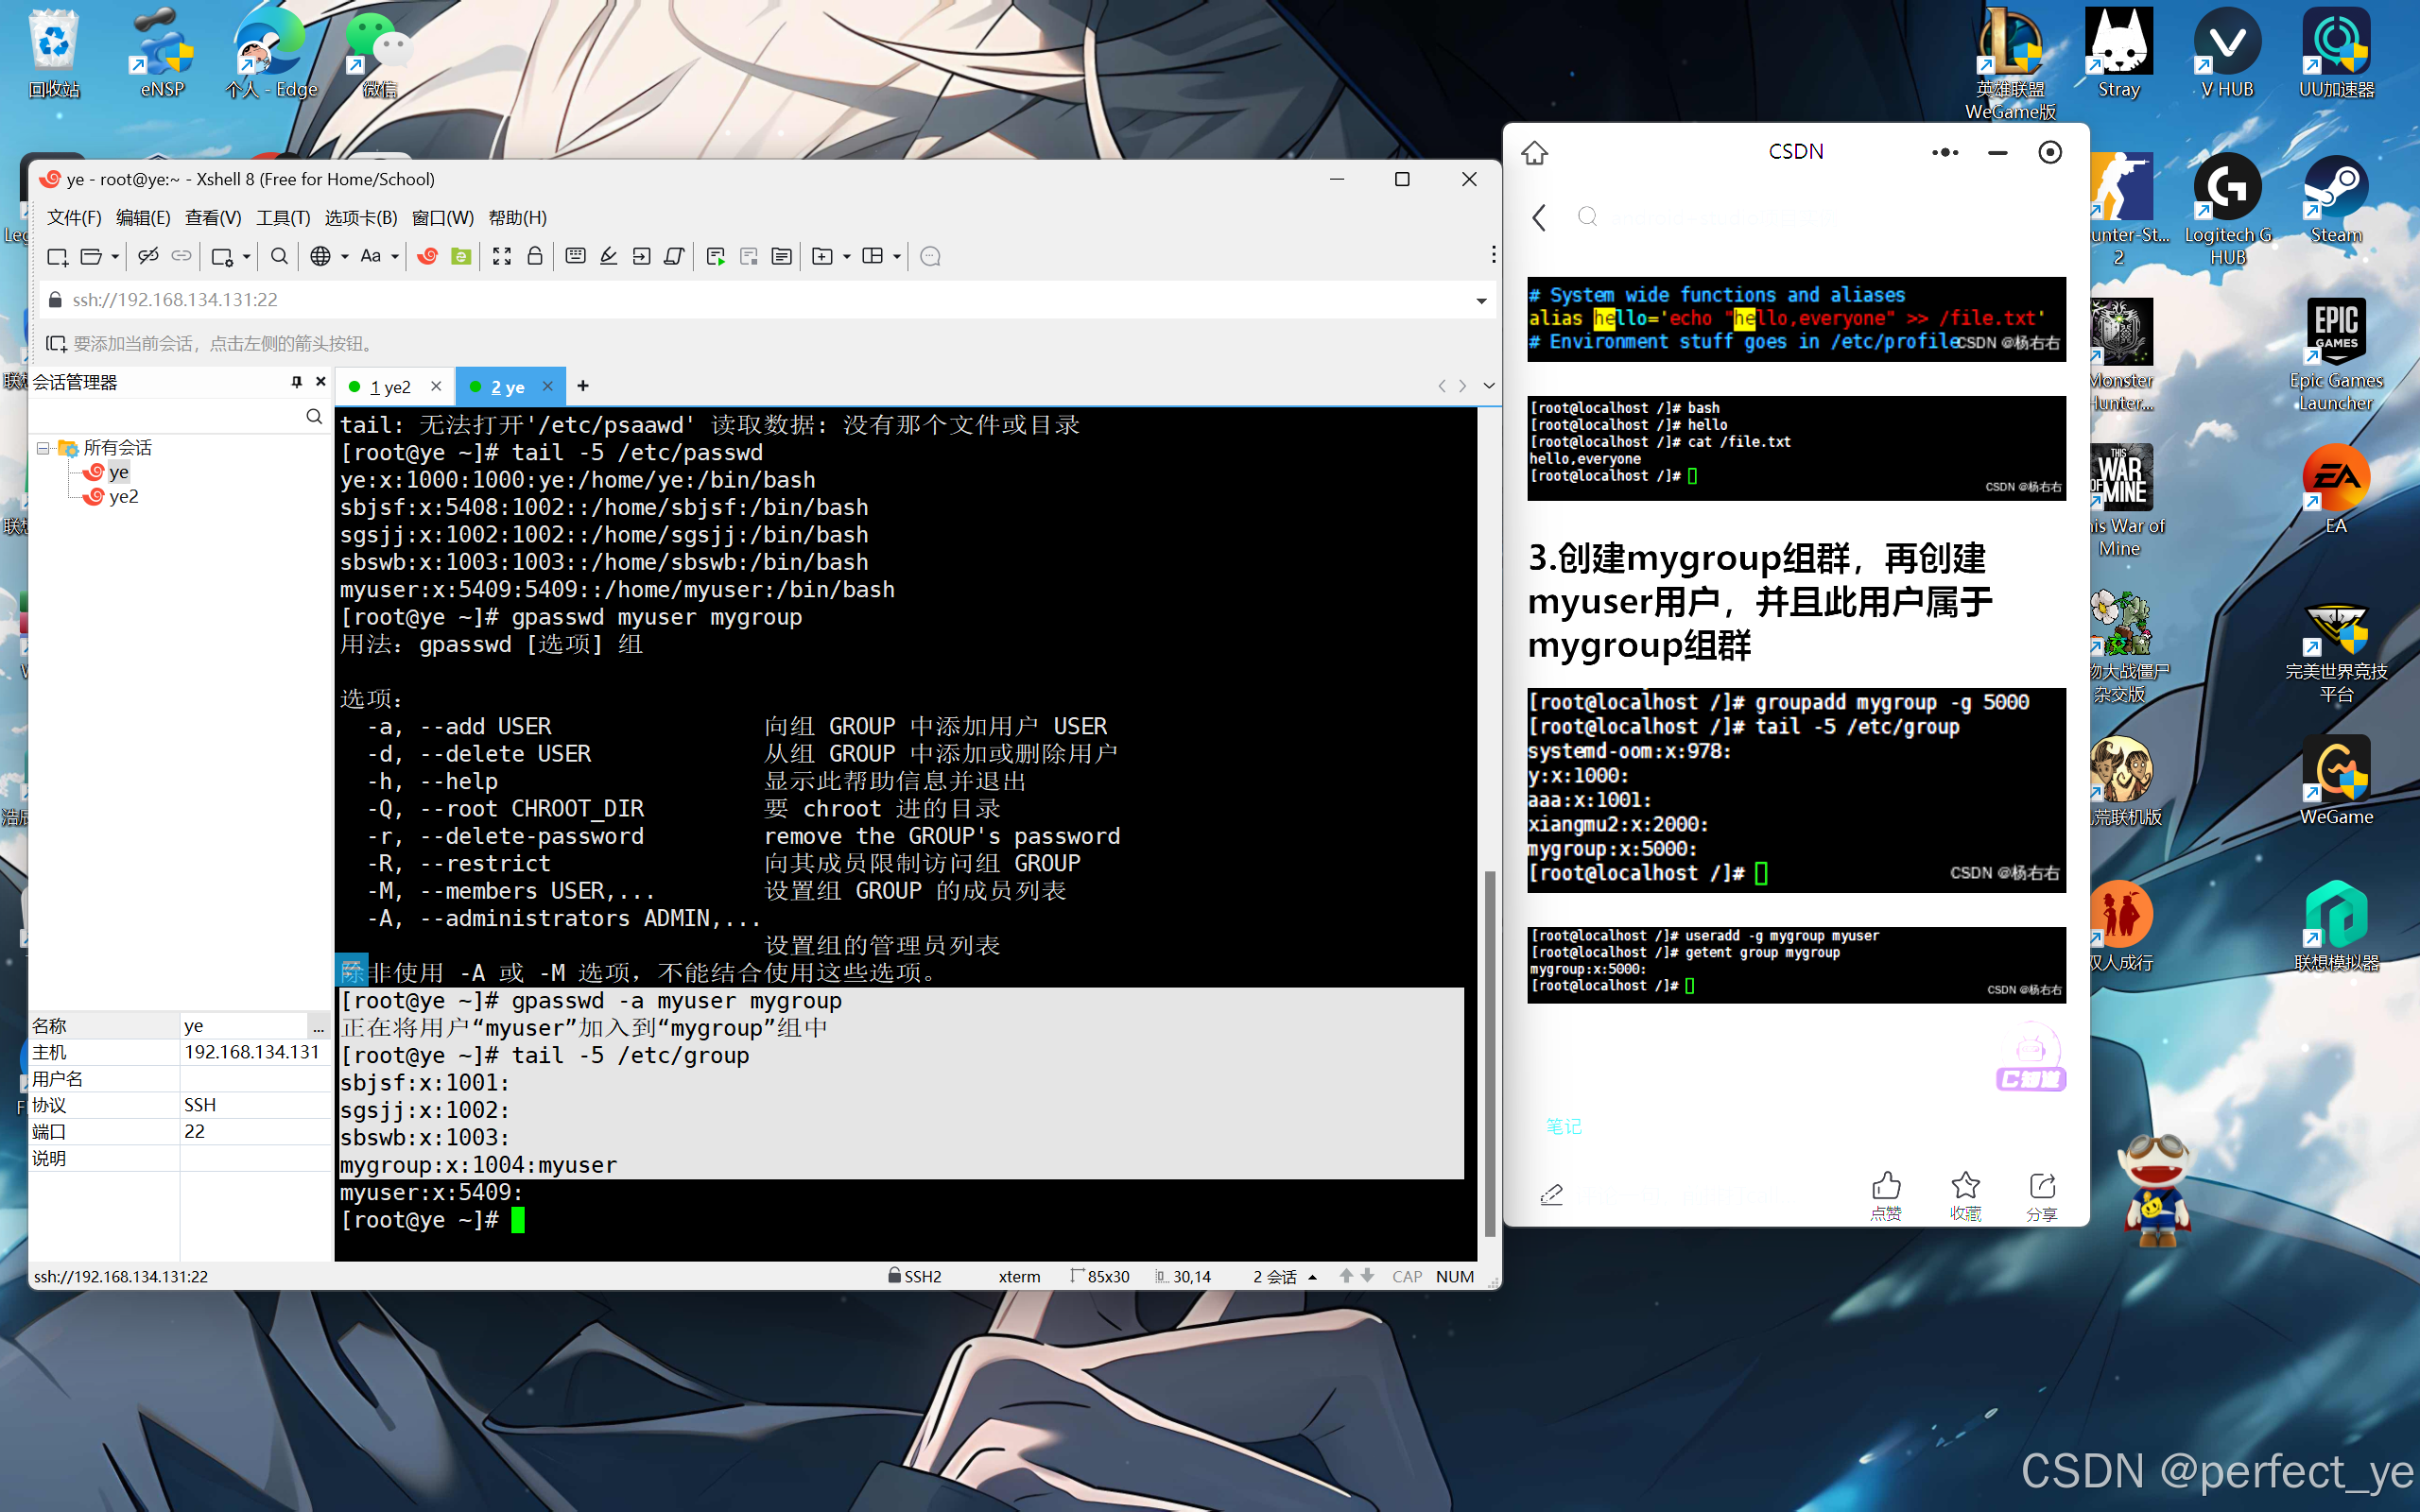Click the CSDN home icon
The width and height of the screenshot is (2420, 1512).
[x=1535, y=153]
